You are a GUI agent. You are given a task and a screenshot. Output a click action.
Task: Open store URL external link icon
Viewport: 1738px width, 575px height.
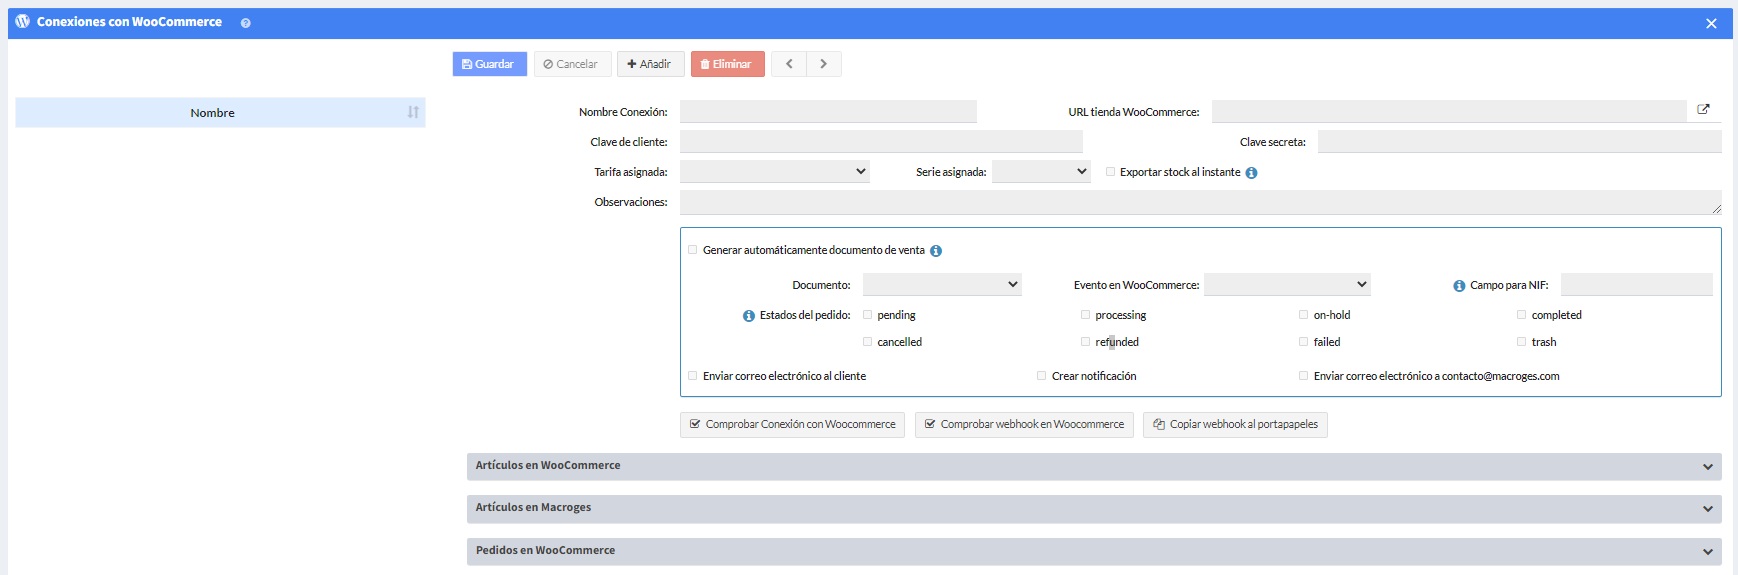click(1703, 110)
